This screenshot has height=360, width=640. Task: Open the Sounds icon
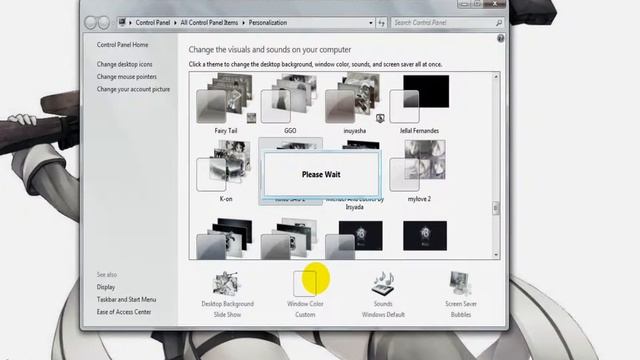click(383, 284)
